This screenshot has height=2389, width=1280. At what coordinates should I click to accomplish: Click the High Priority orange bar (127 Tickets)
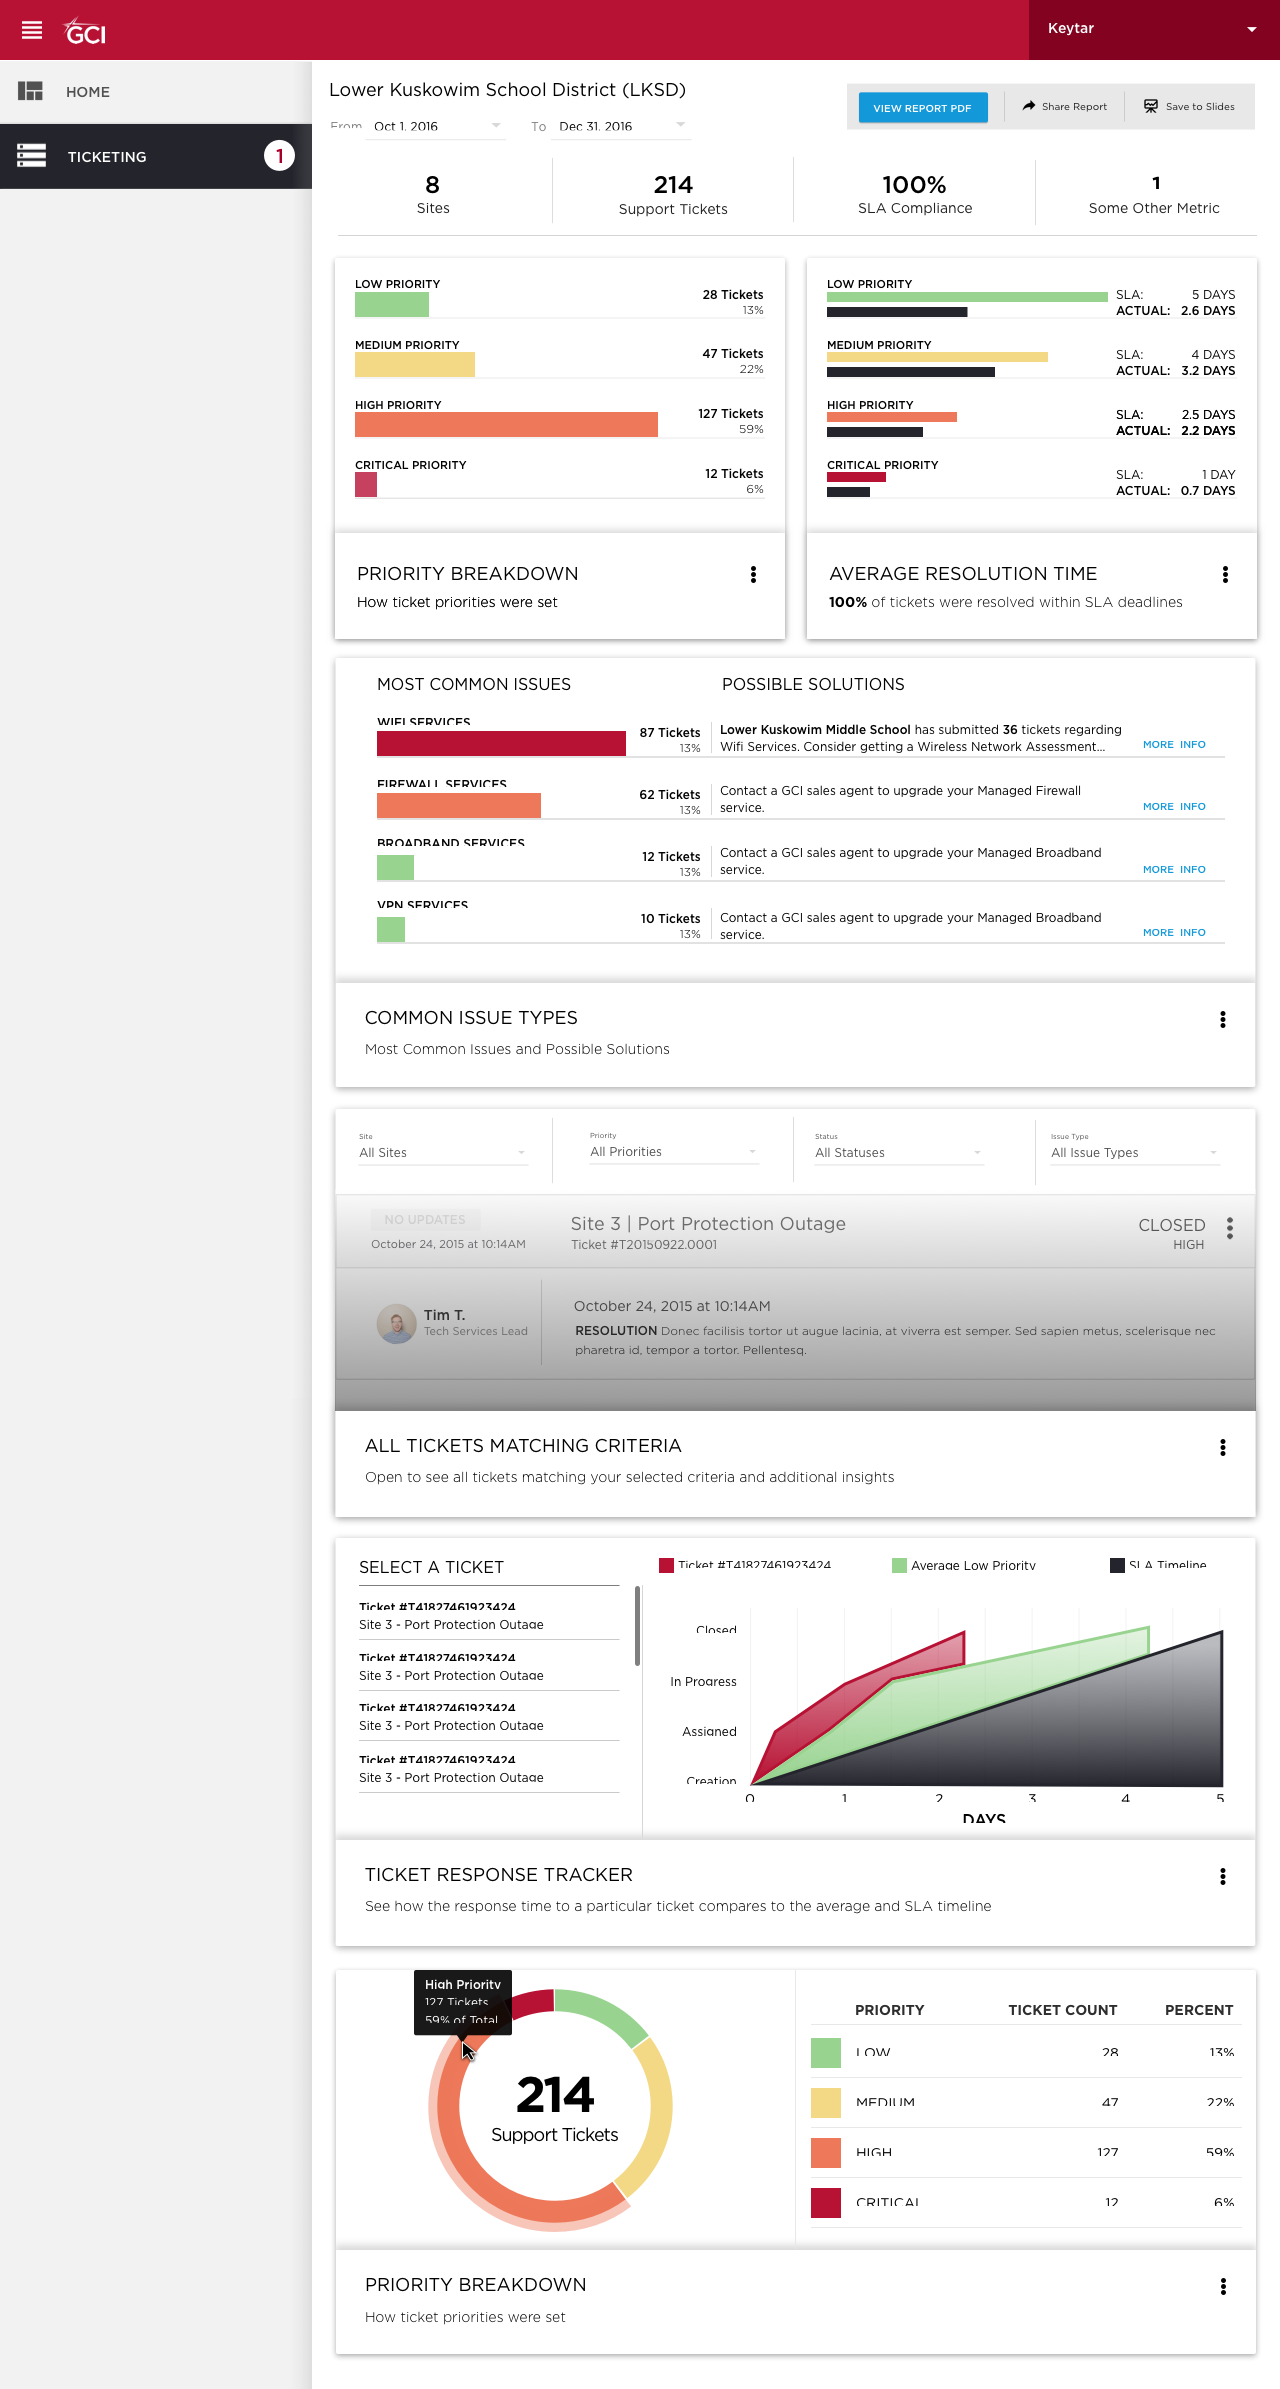[506, 424]
